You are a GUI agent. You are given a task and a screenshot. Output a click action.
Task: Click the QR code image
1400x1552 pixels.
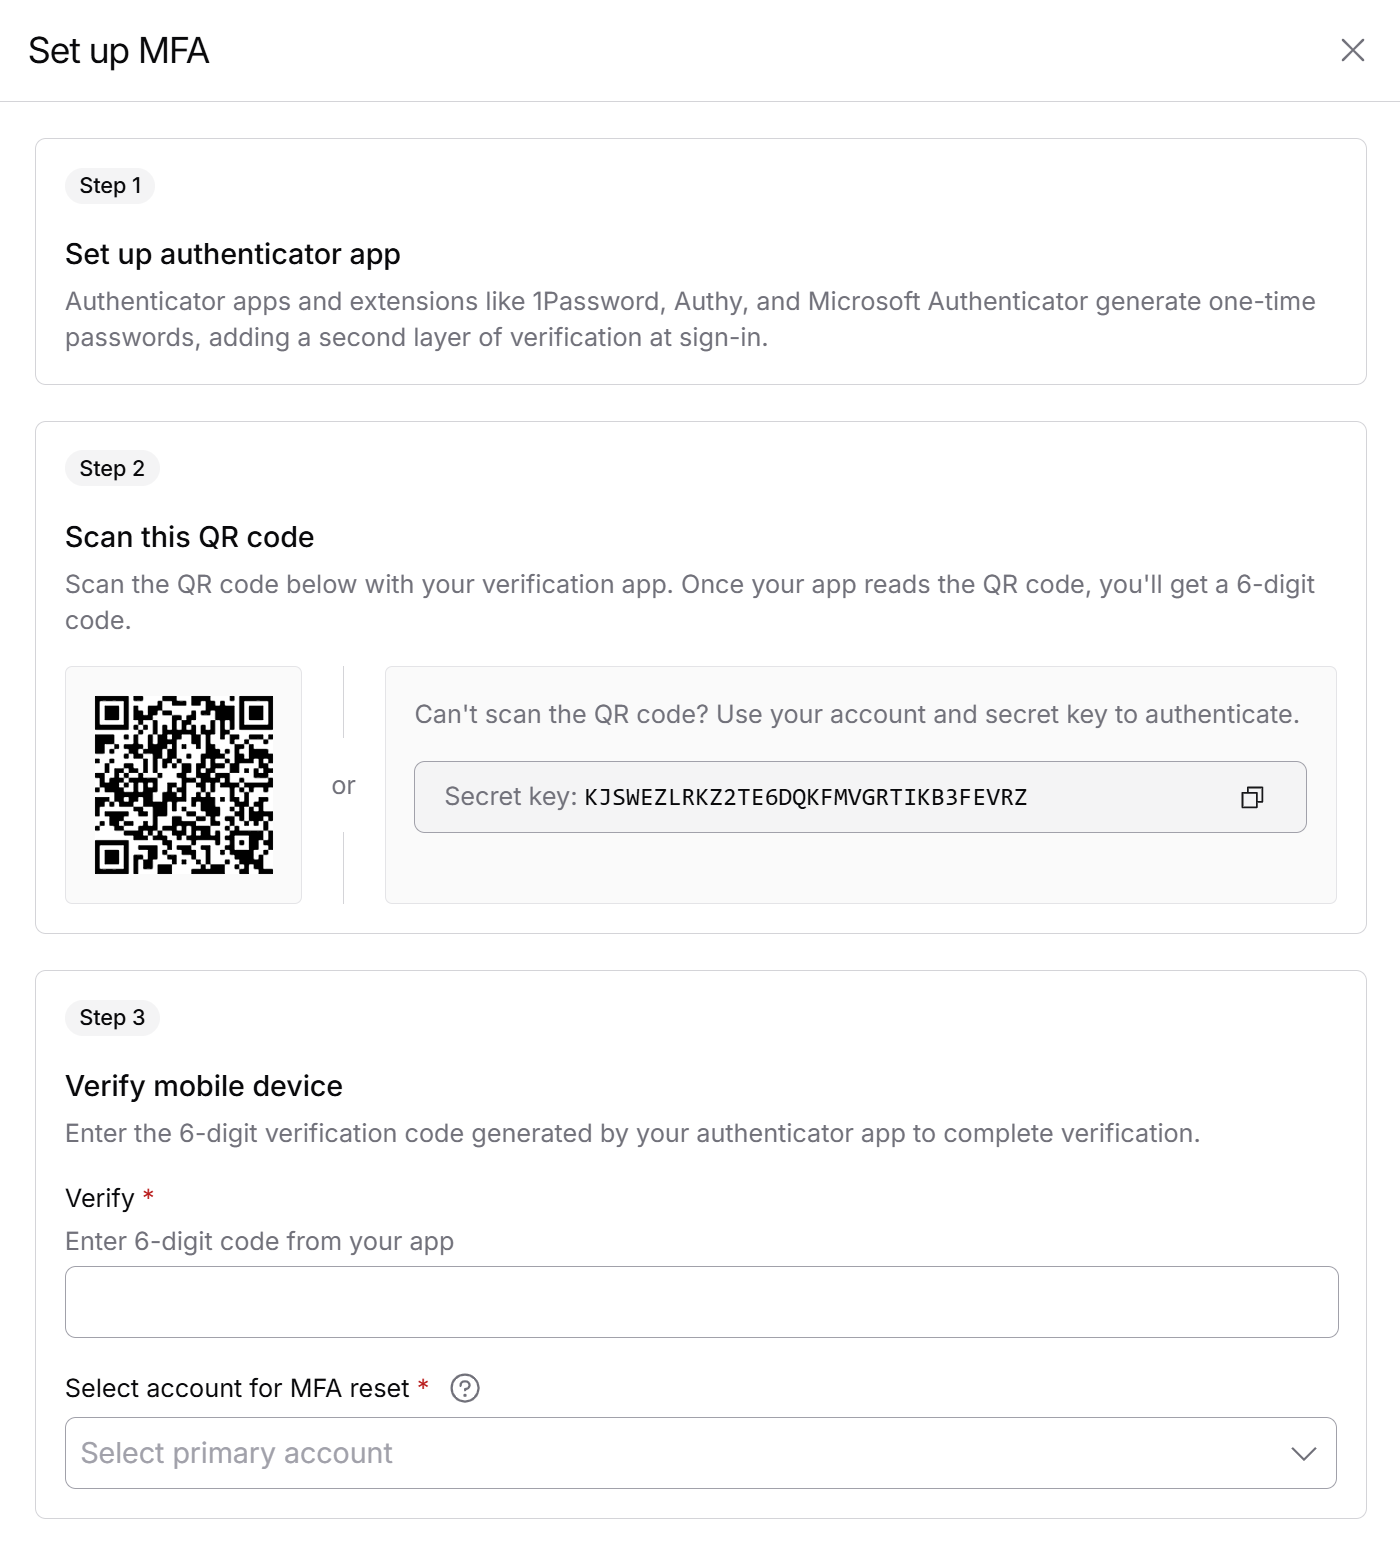pyautogui.click(x=184, y=785)
